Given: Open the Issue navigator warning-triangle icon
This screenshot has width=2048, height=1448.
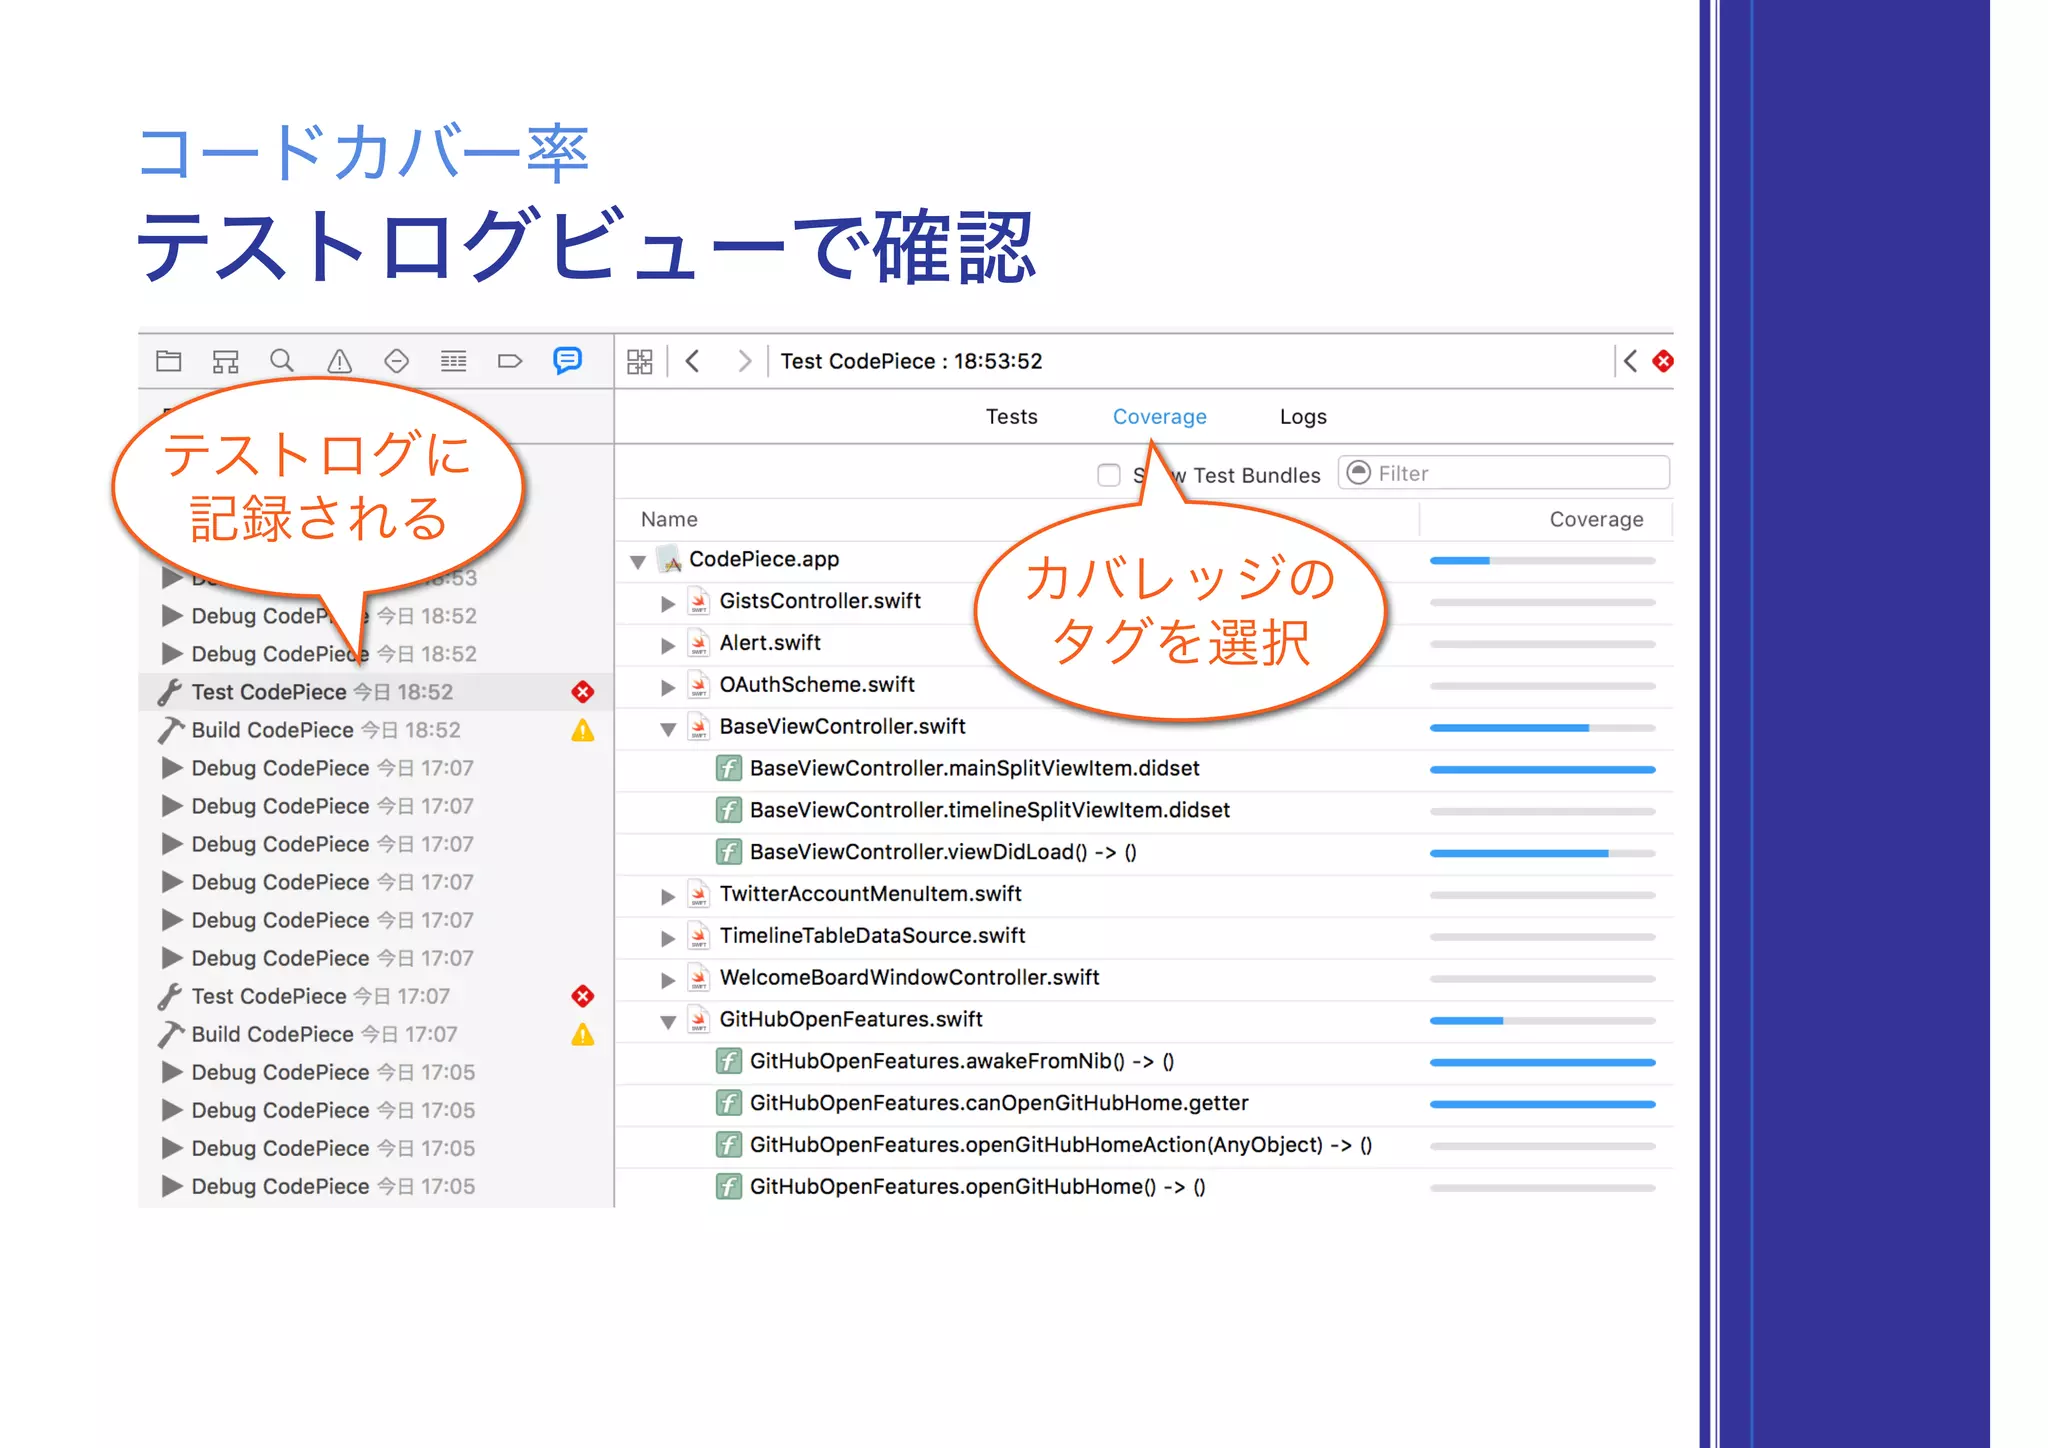Looking at the screenshot, I should point(340,361).
